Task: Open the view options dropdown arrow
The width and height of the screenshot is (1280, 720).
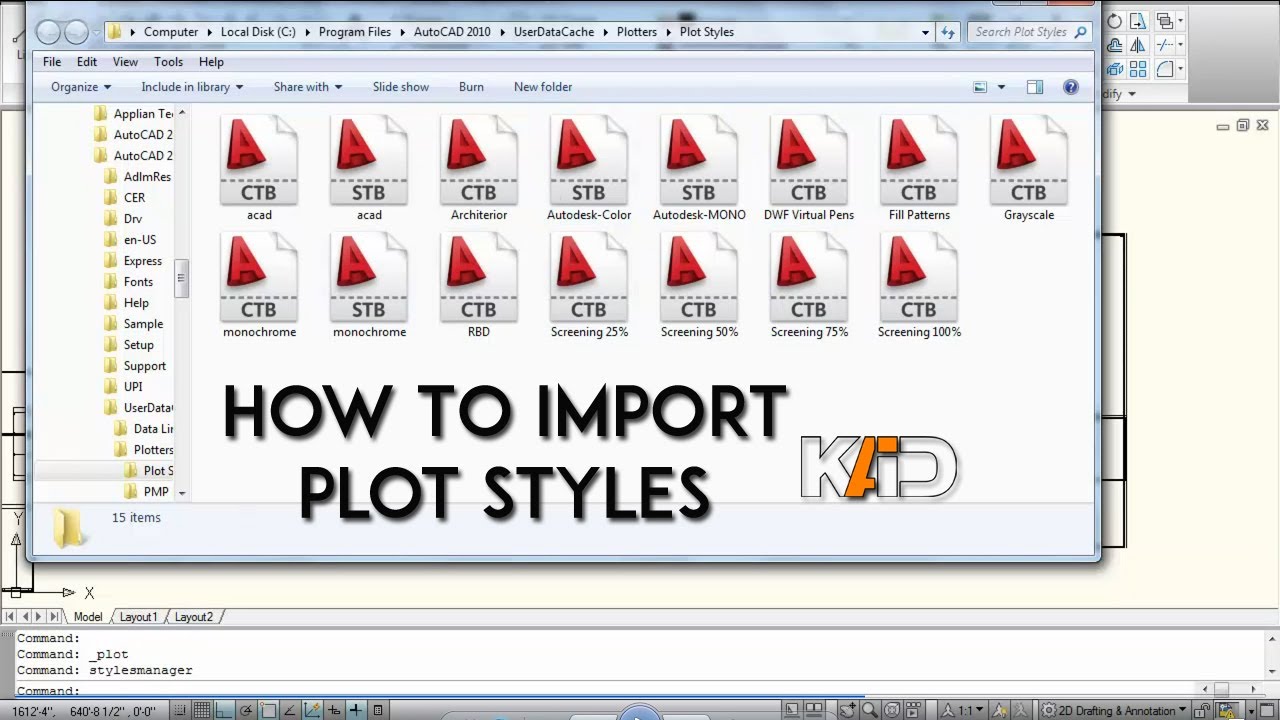Action: coord(1001,87)
